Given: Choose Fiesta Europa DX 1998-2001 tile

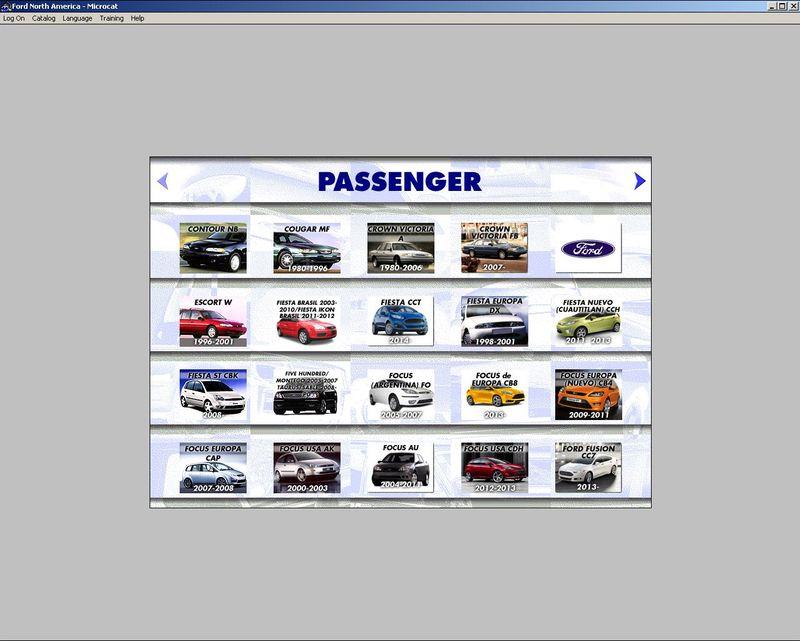Looking at the screenshot, I should (x=494, y=321).
